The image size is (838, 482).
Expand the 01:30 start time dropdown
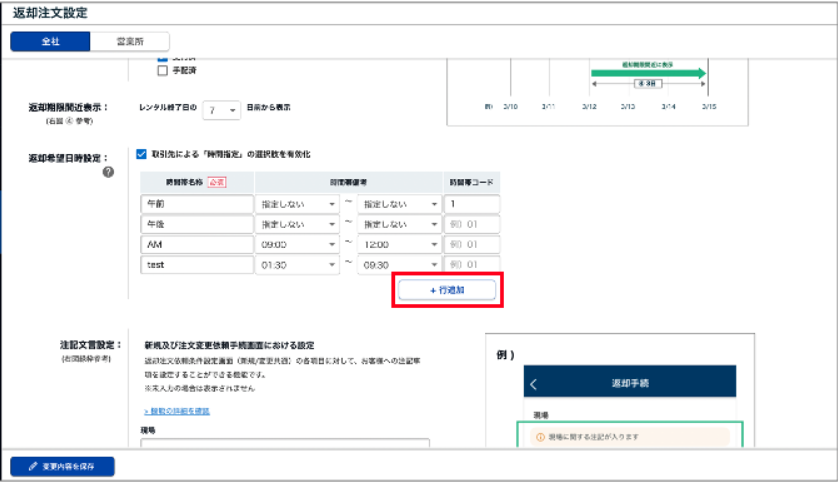point(298,265)
